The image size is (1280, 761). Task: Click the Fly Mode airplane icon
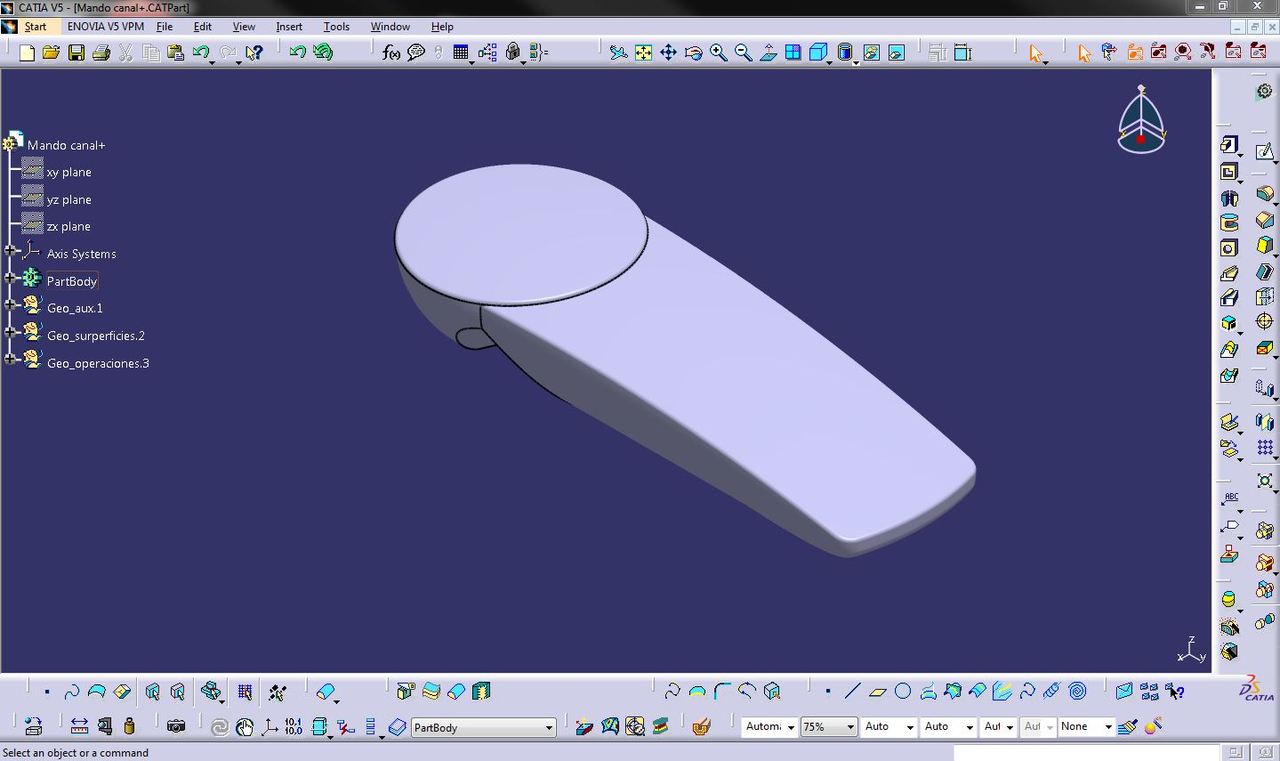[619, 52]
